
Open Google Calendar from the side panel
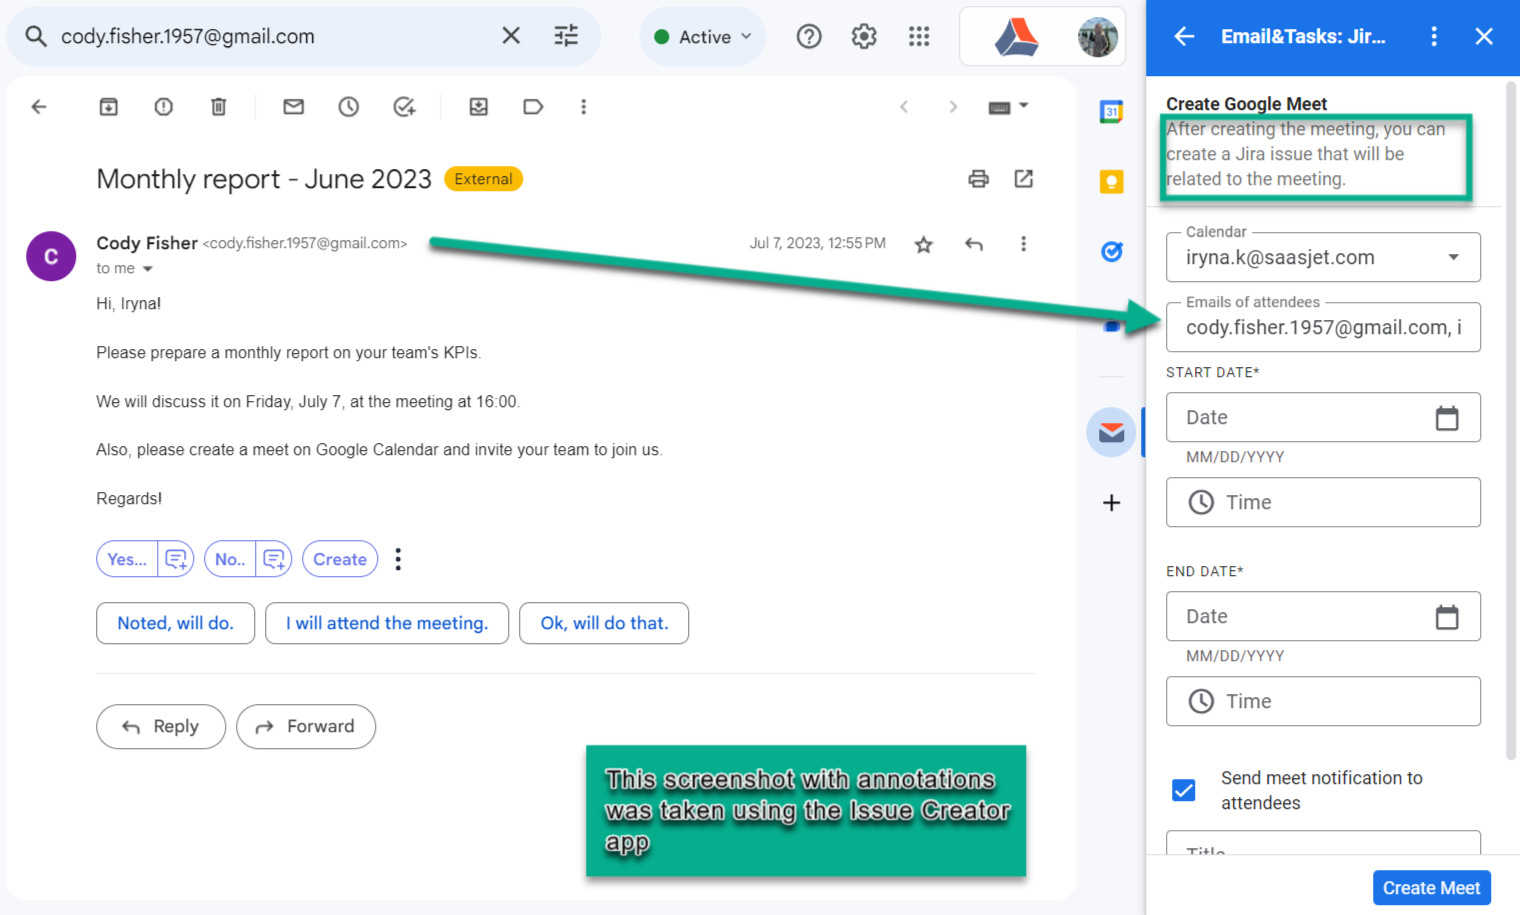[1111, 112]
